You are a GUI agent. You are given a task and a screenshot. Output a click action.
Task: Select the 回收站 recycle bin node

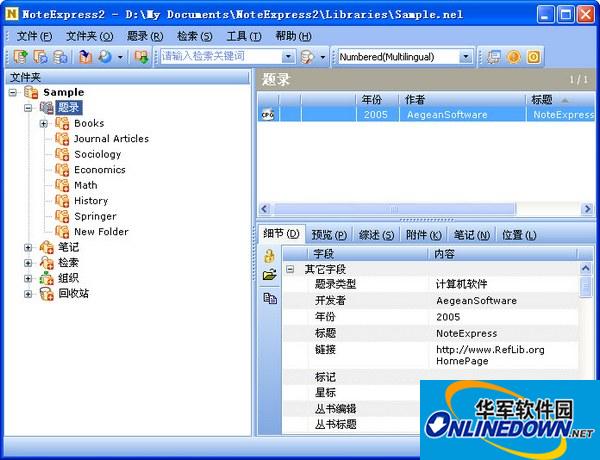coord(73,294)
